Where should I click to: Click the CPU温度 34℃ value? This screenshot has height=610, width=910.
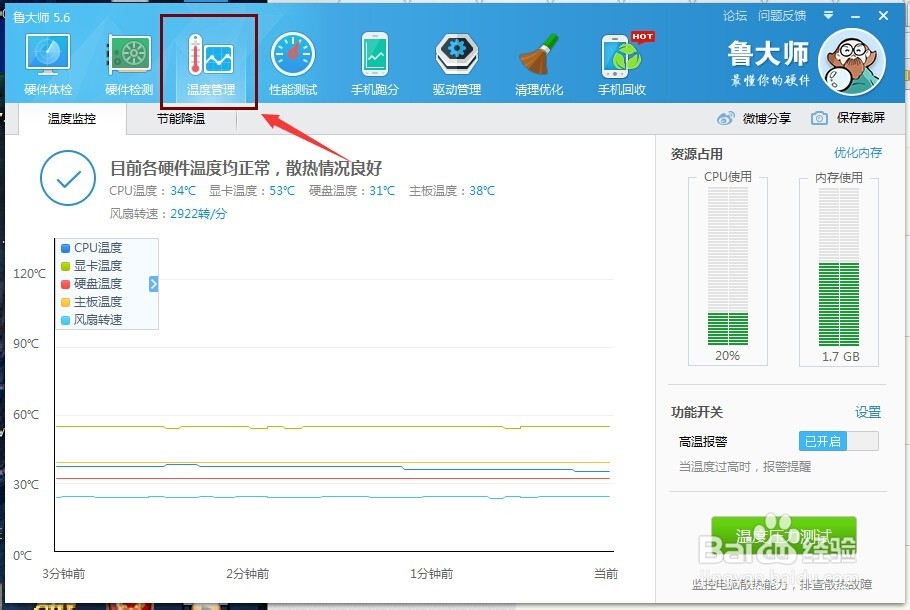(183, 190)
